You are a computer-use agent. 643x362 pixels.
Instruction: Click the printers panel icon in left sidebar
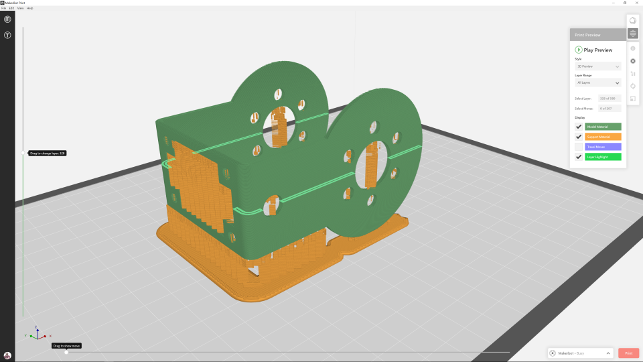tap(7, 35)
